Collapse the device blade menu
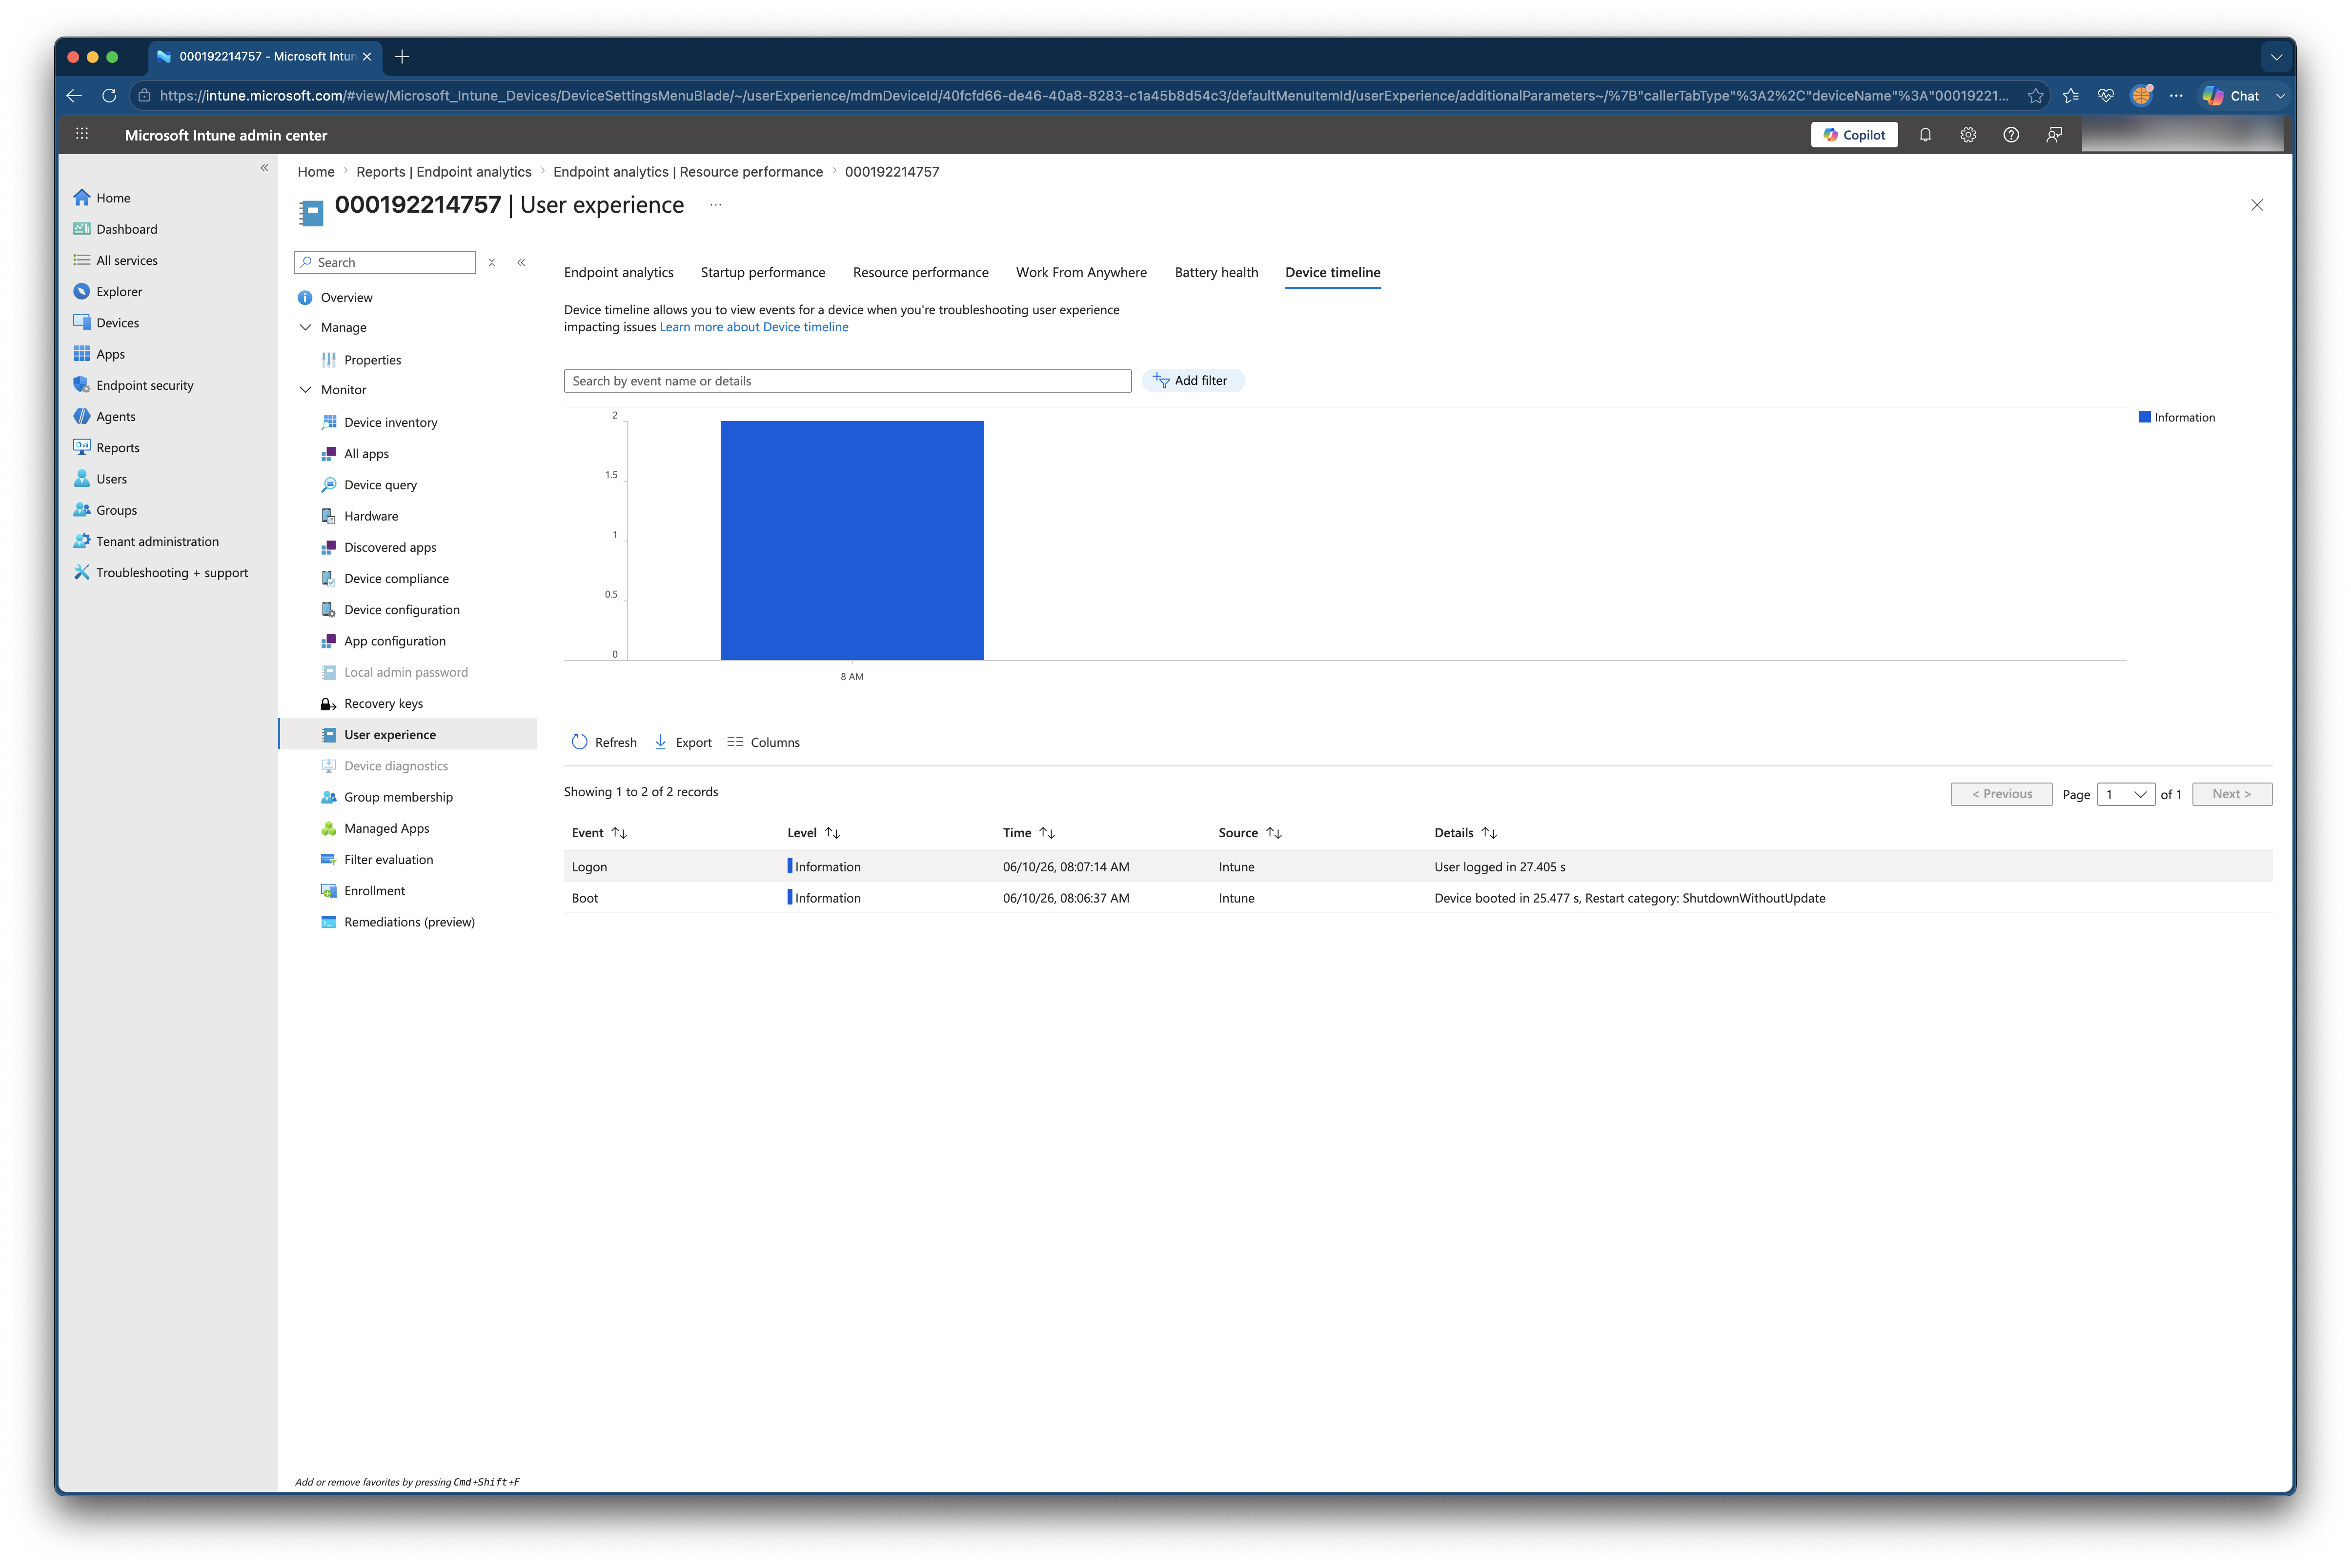The height and width of the screenshot is (1568, 2351). 521,262
